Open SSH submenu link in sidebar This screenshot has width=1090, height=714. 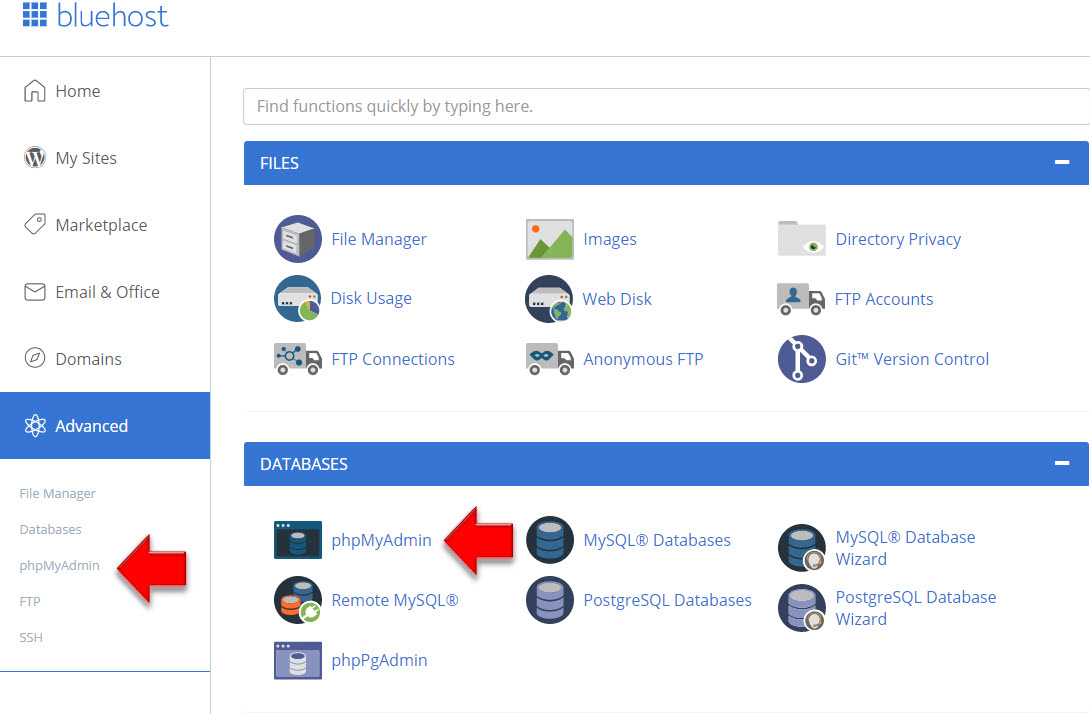click(31, 638)
